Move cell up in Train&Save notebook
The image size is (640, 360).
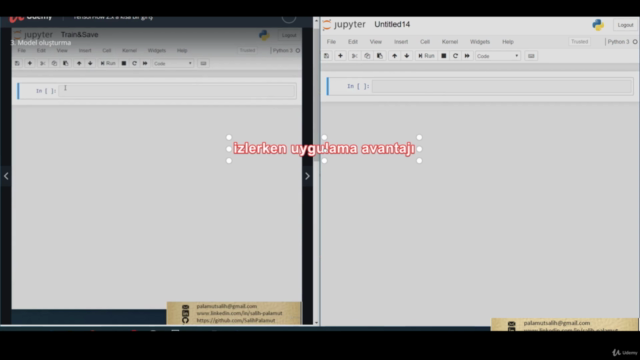coord(79,63)
